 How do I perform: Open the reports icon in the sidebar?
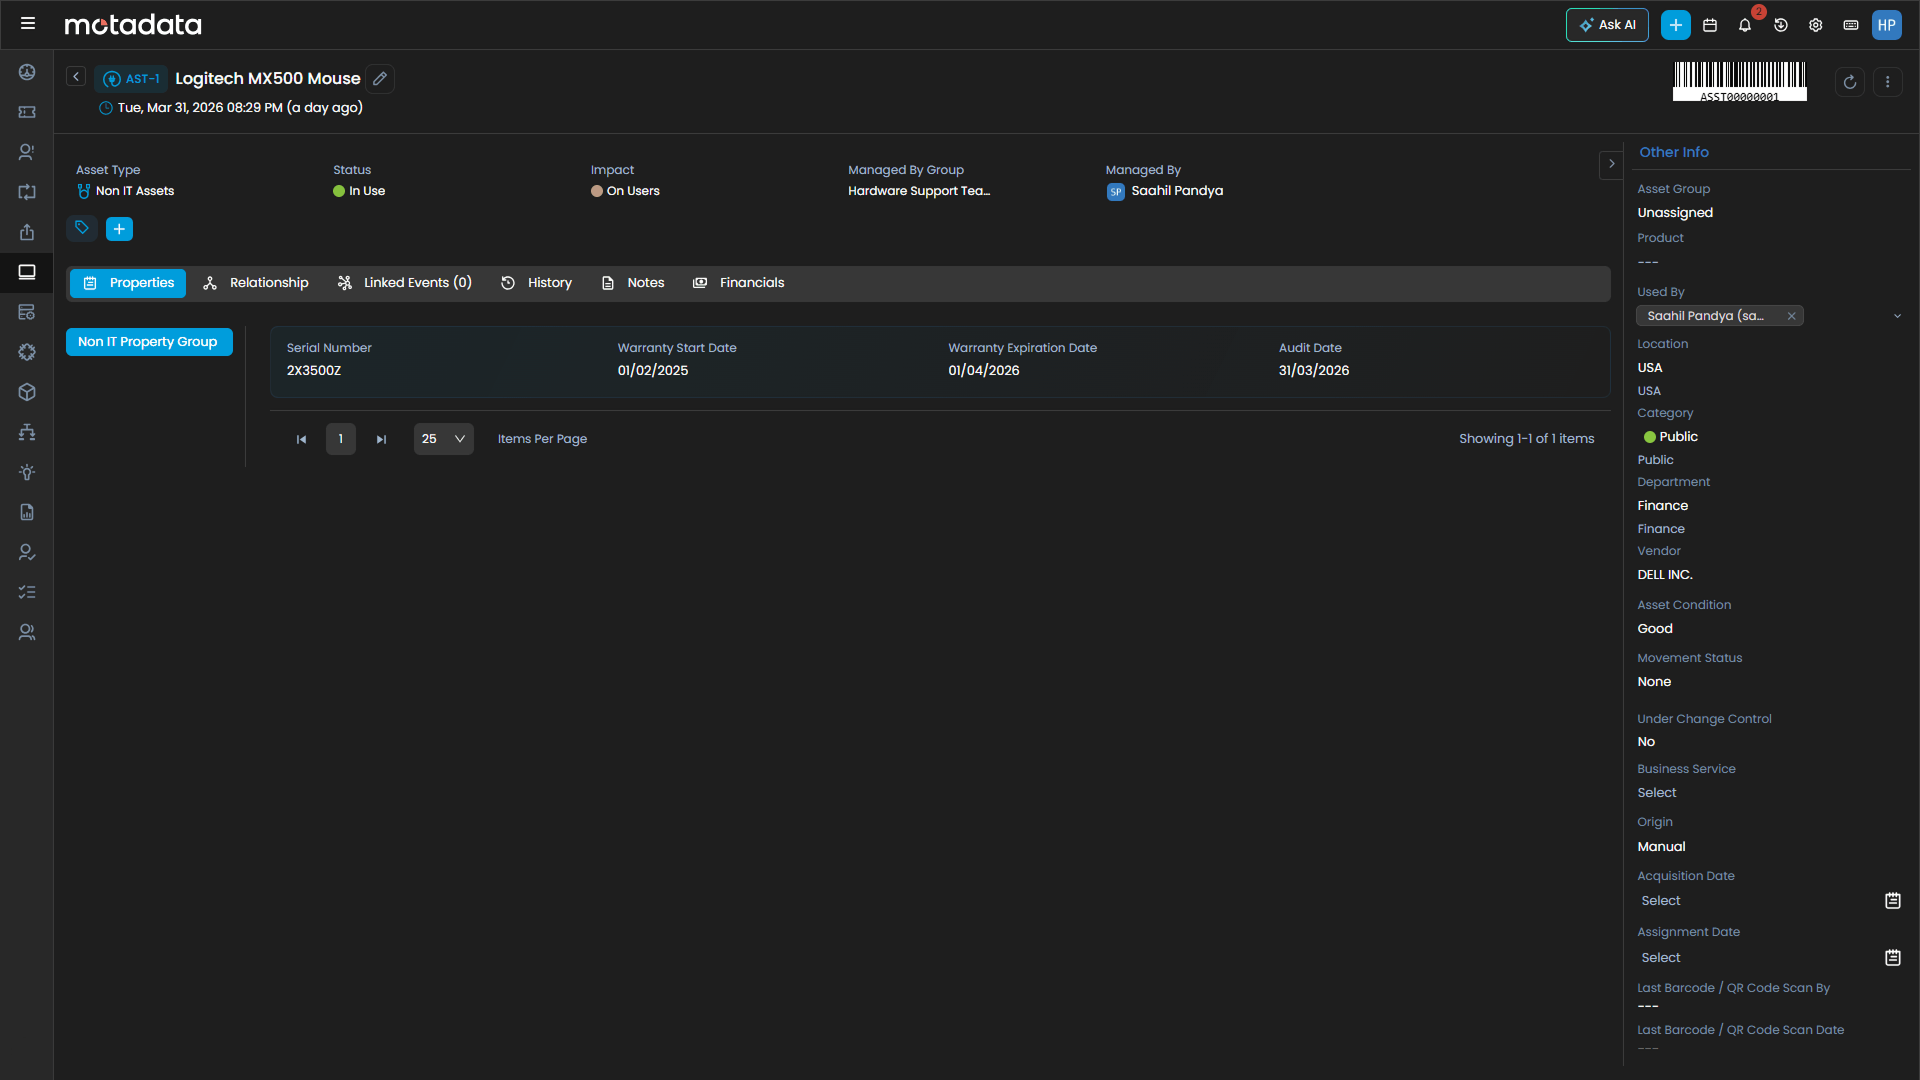point(27,512)
